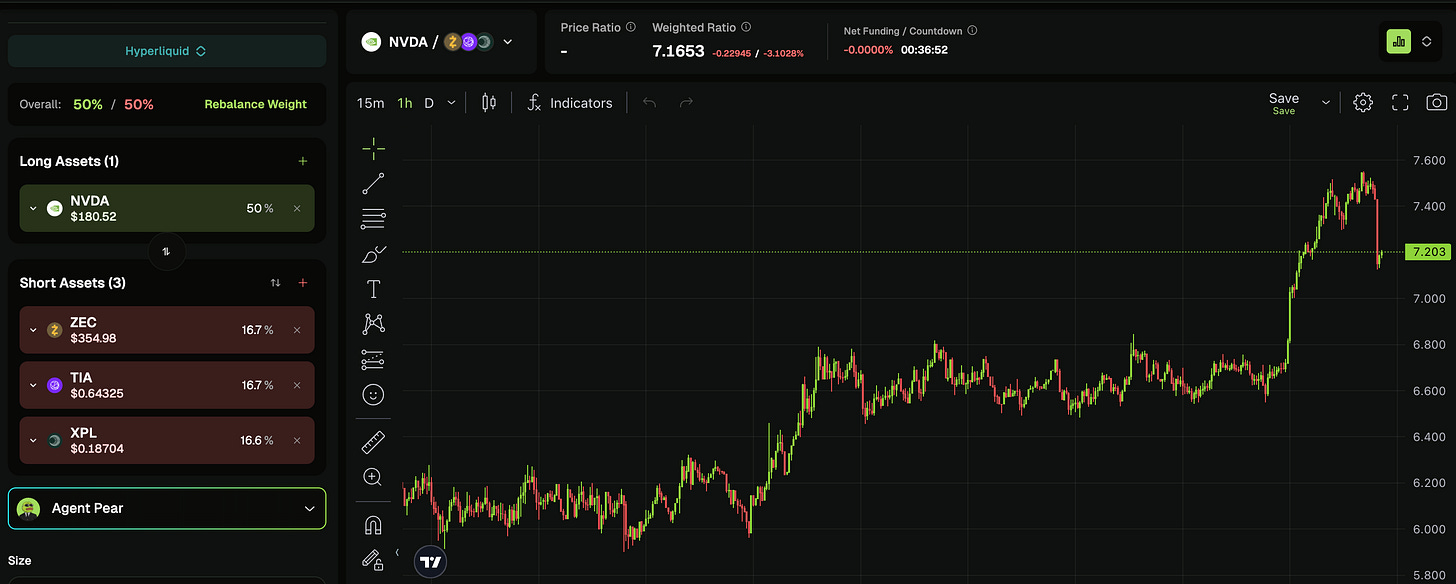The width and height of the screenshot is (1456, 584).
Task: Open the chart patterns tool
Action: click(373, 324)
